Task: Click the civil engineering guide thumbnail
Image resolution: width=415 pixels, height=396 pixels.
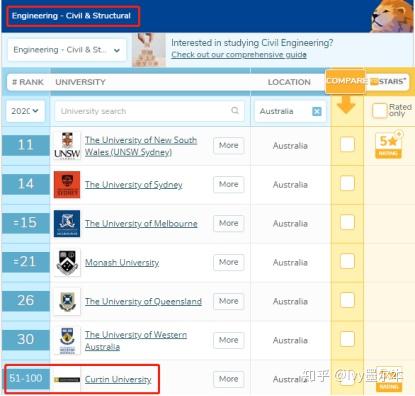Action: point(148,50)
